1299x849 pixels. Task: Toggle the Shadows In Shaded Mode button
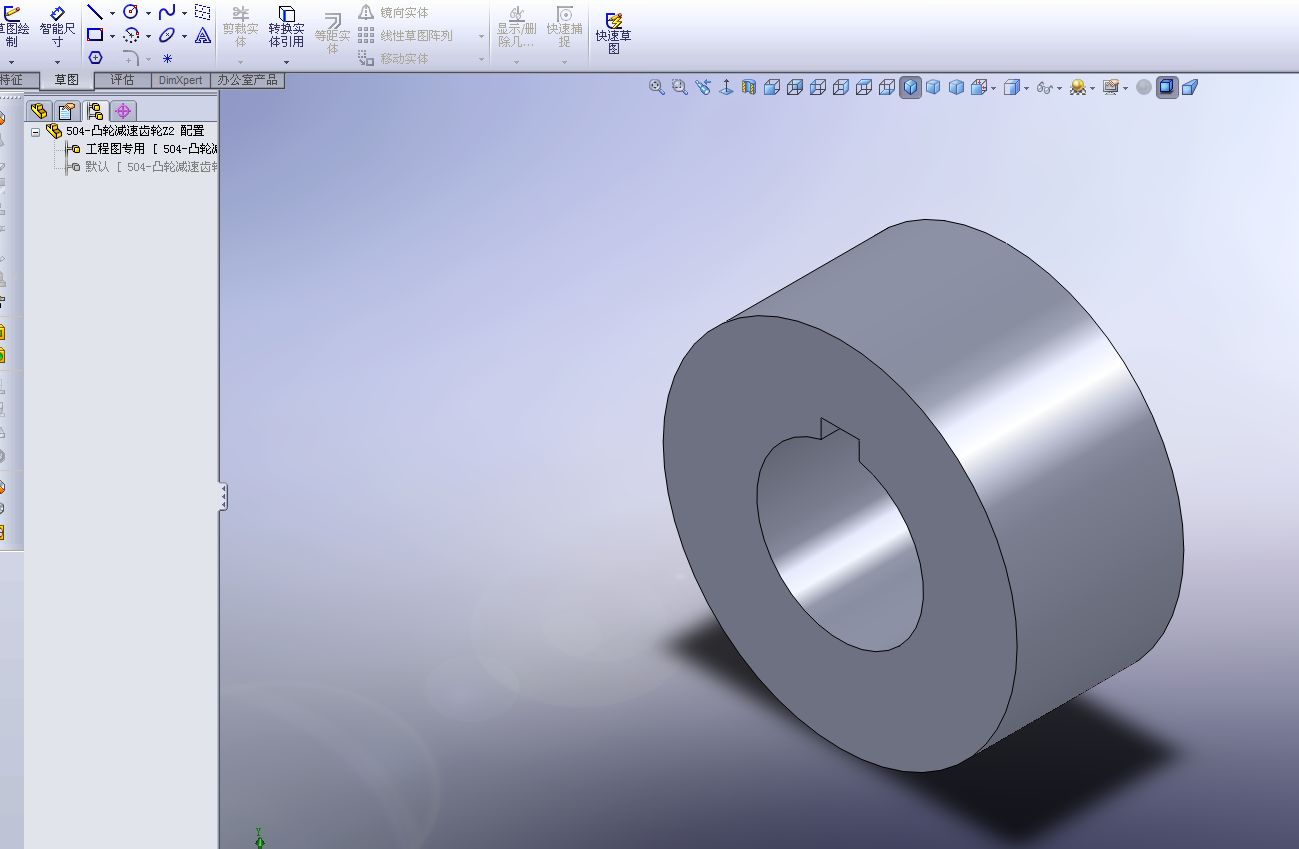1167,87
